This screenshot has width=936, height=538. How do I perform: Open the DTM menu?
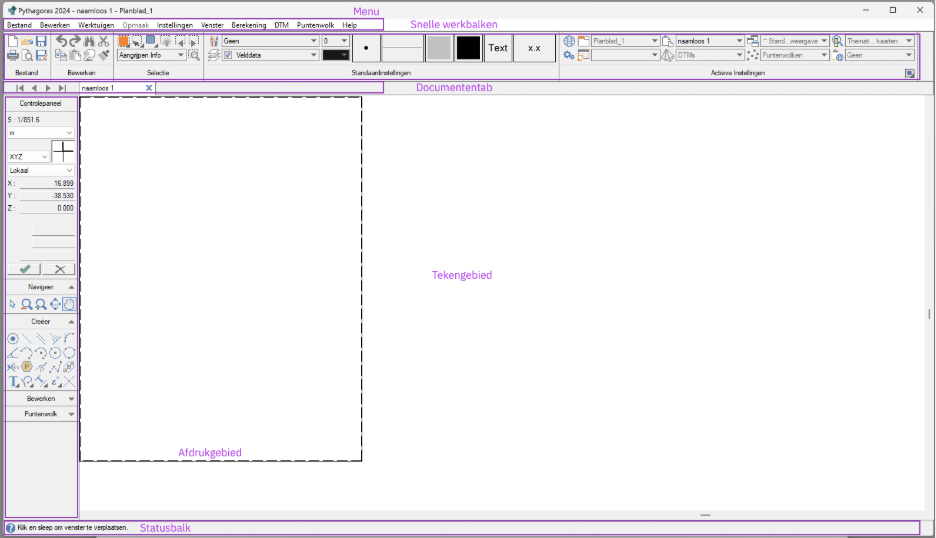tap(282, 25)
